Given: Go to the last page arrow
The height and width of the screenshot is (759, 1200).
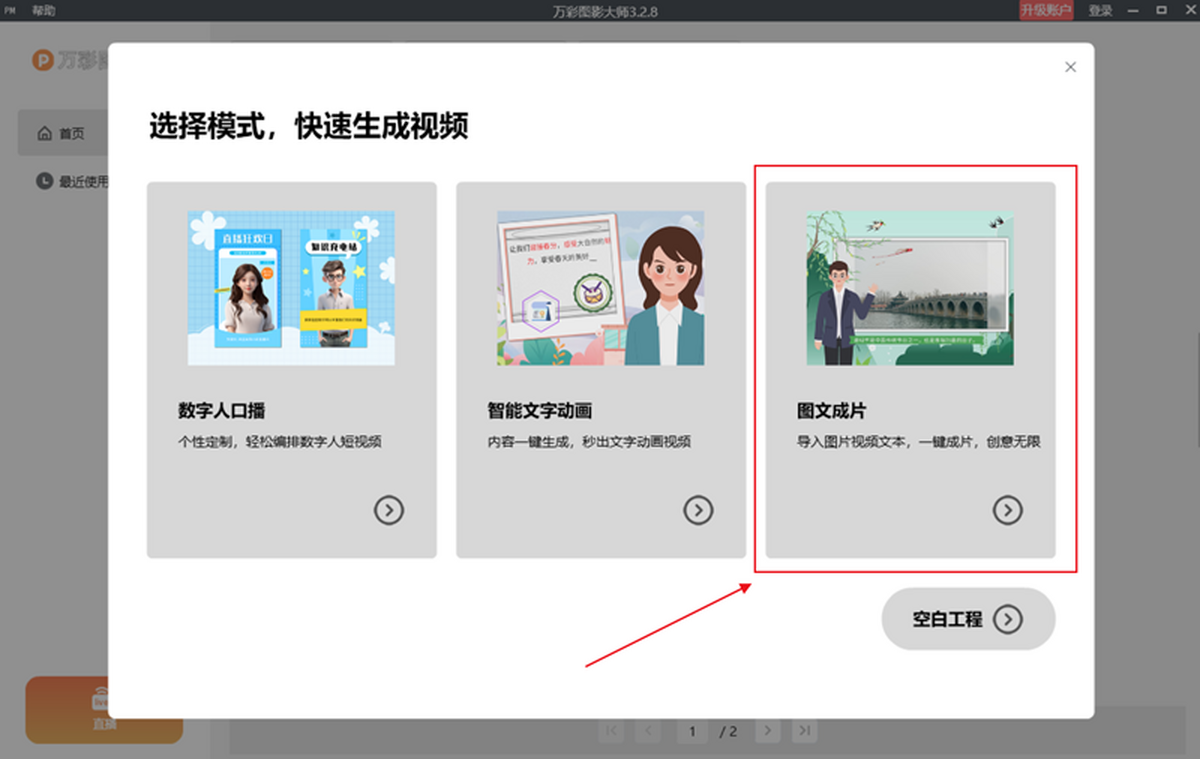Looking at the screenshot, I should pyautogui.click(x=804, y=731).
